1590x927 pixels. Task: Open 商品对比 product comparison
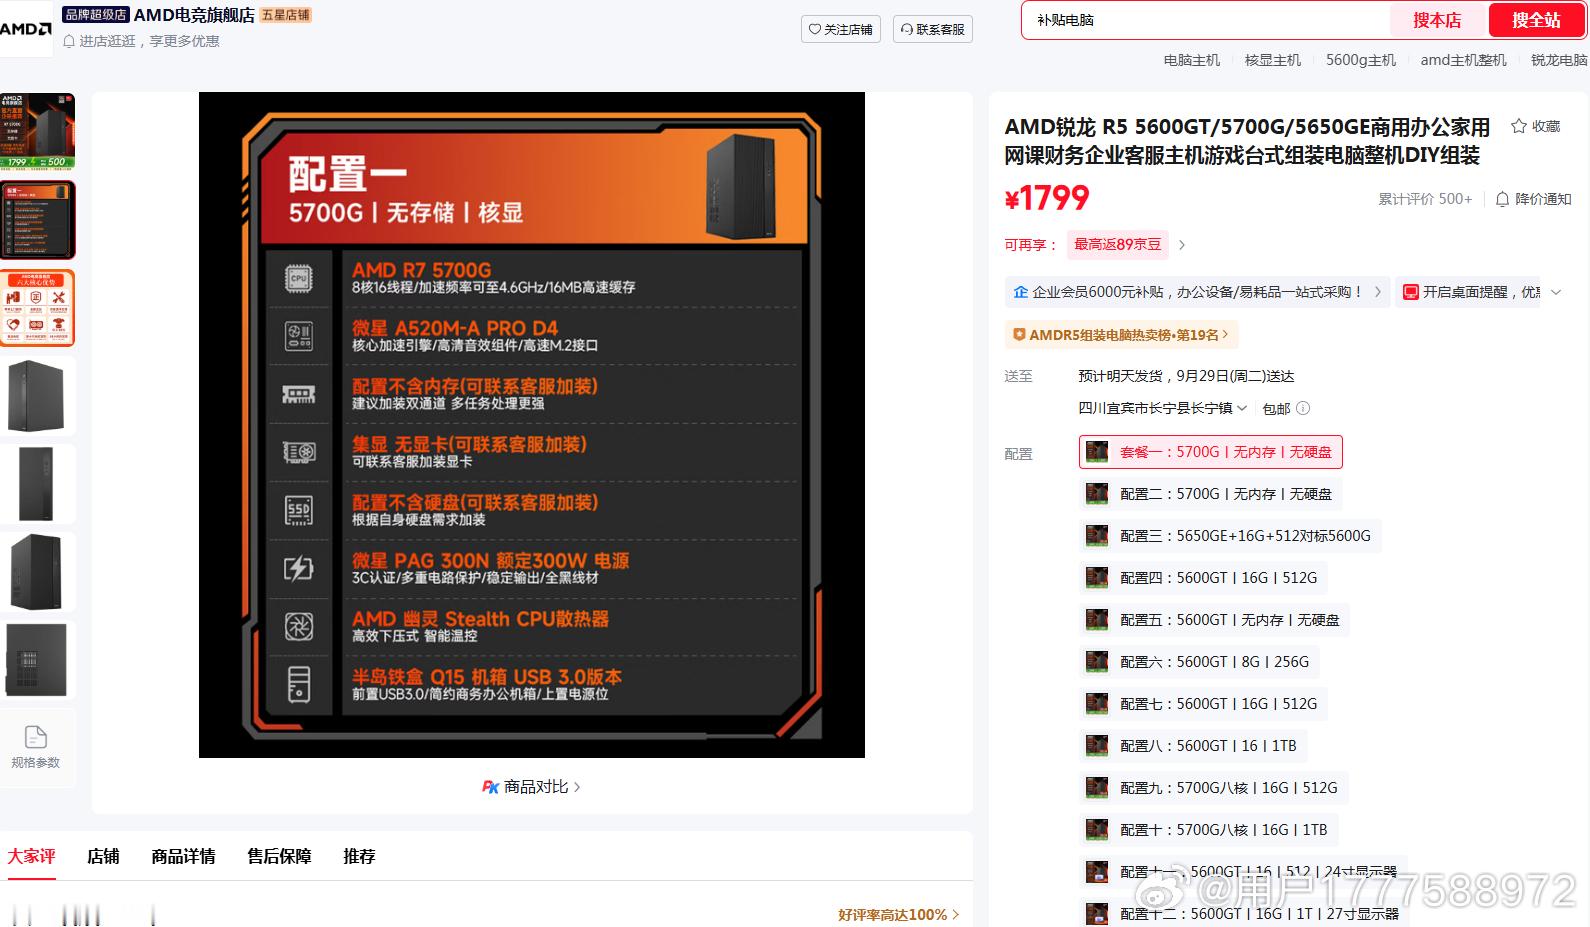click(x=532, y=787)
